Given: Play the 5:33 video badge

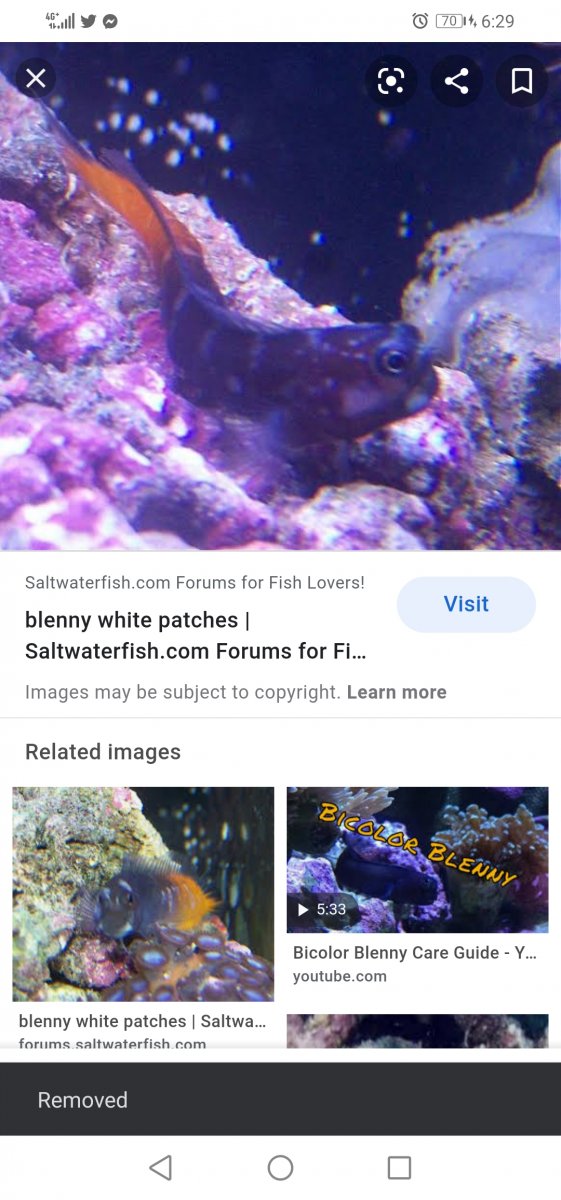Looking at the screenshot, I should pyautogui.click(x=322, y=910).
